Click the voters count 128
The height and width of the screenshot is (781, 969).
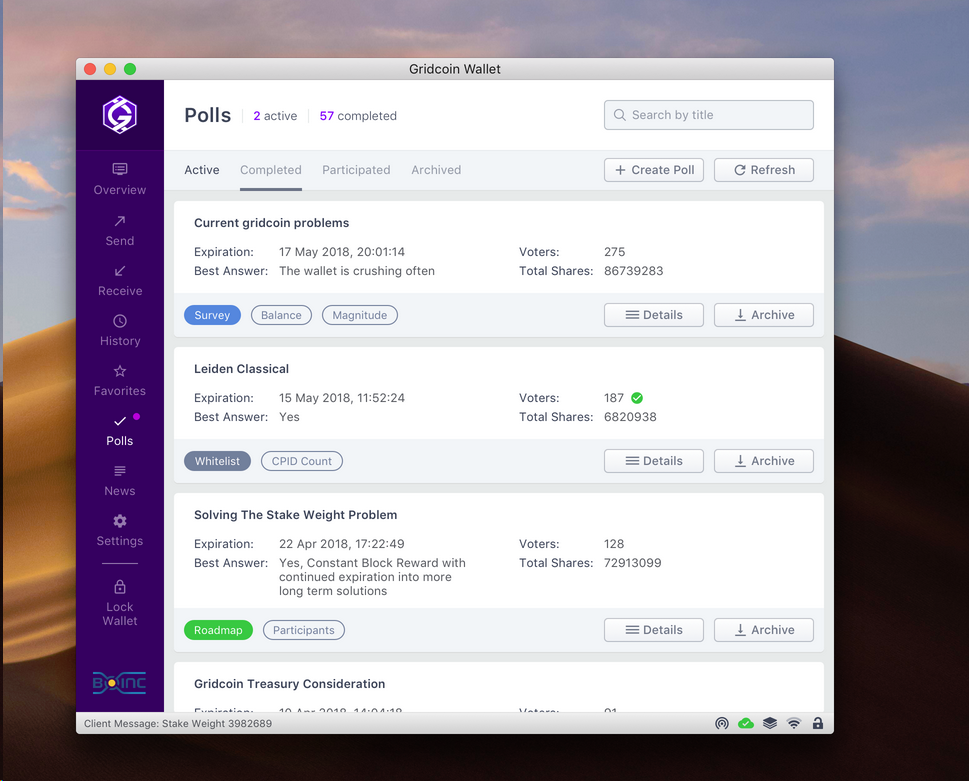pos(614,544)
